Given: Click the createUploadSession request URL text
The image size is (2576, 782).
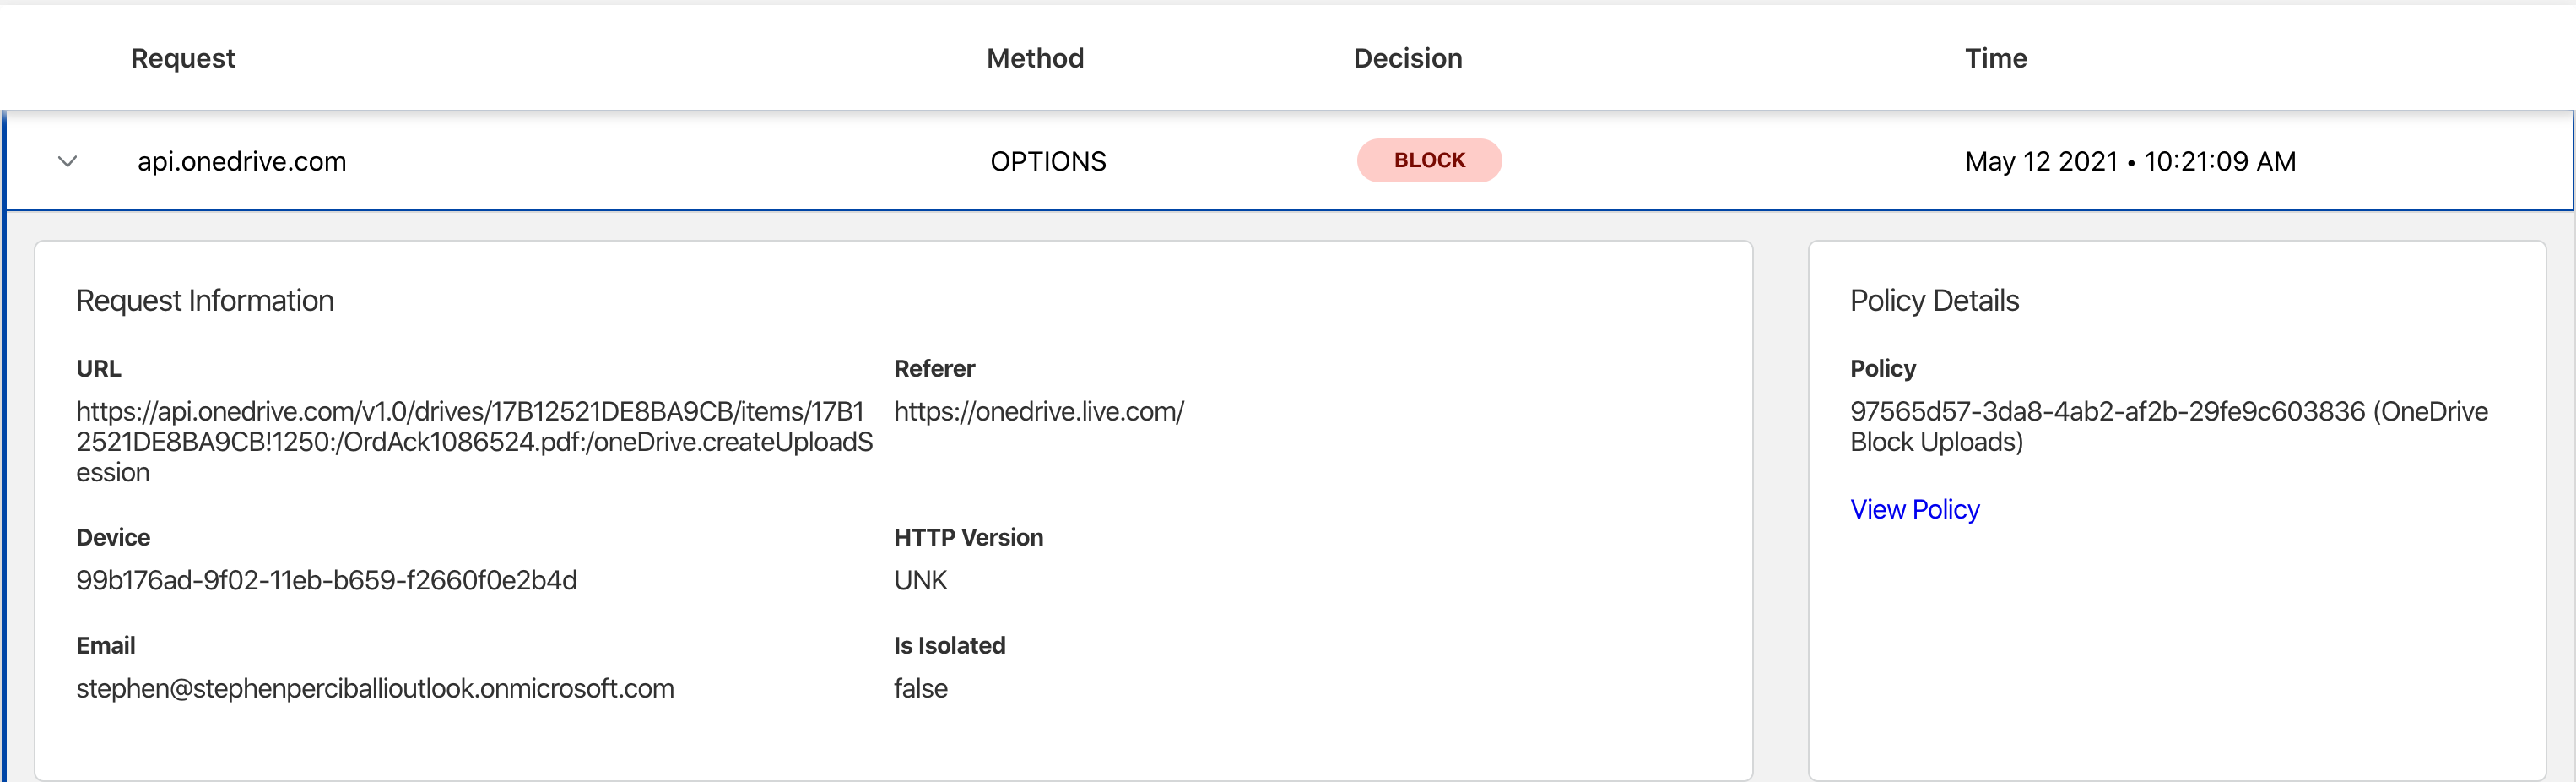Looking at the screenshot, I should point(474,441).
